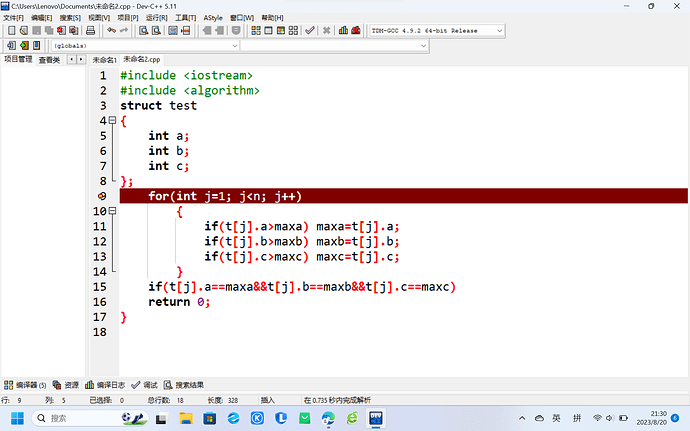Click the right tab-scroll arrow
Viewport: 690px width, 431px height.
81,59
